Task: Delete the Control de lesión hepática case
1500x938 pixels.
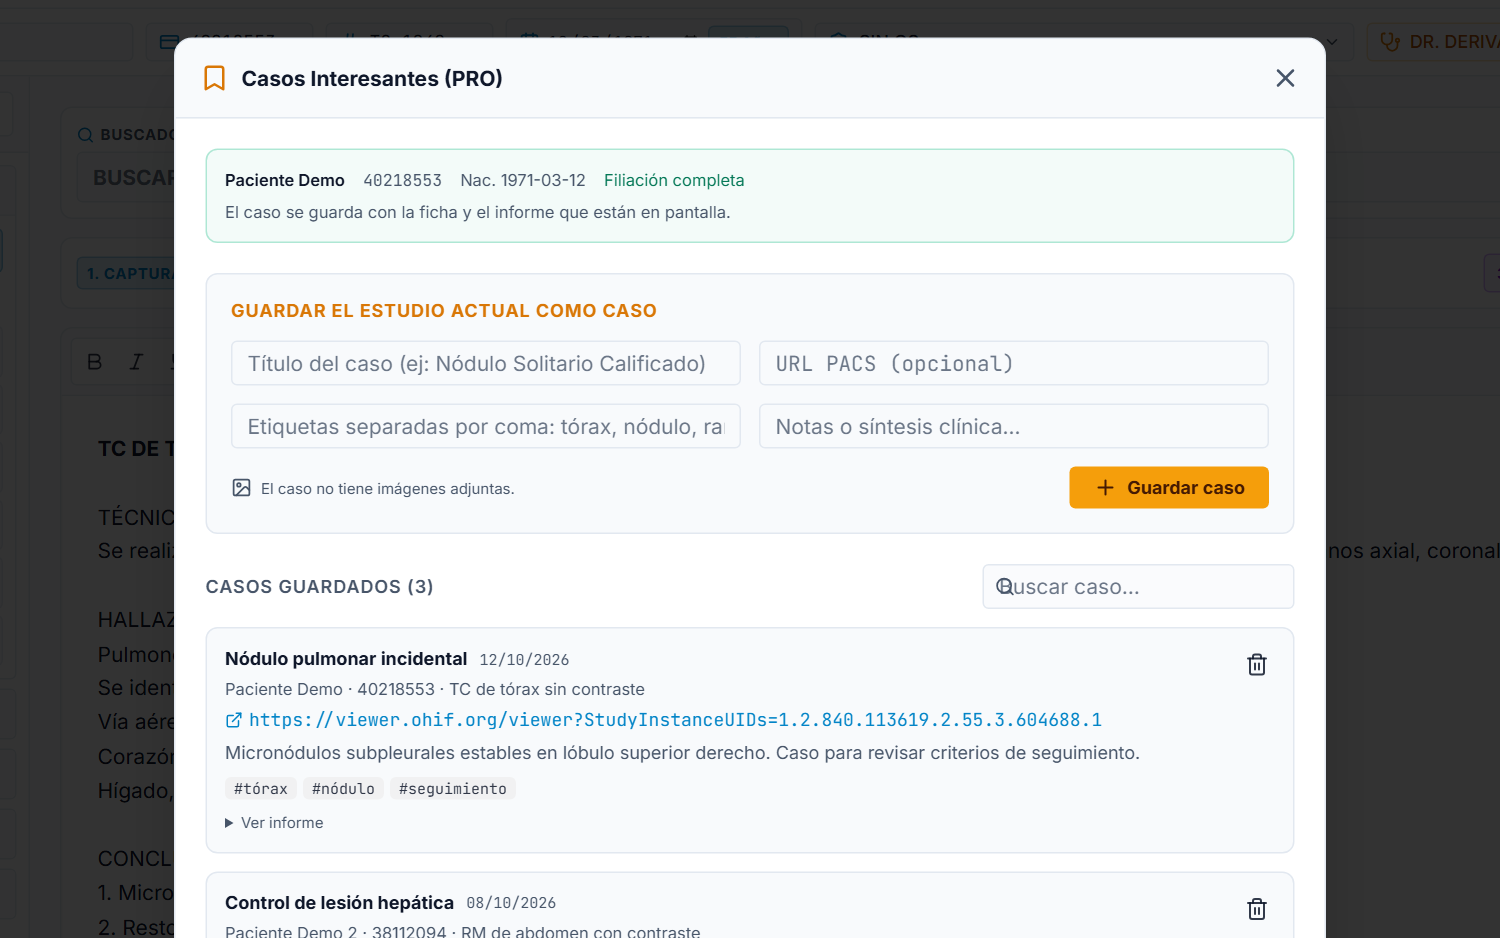Action: click(x=1257, y=909)
